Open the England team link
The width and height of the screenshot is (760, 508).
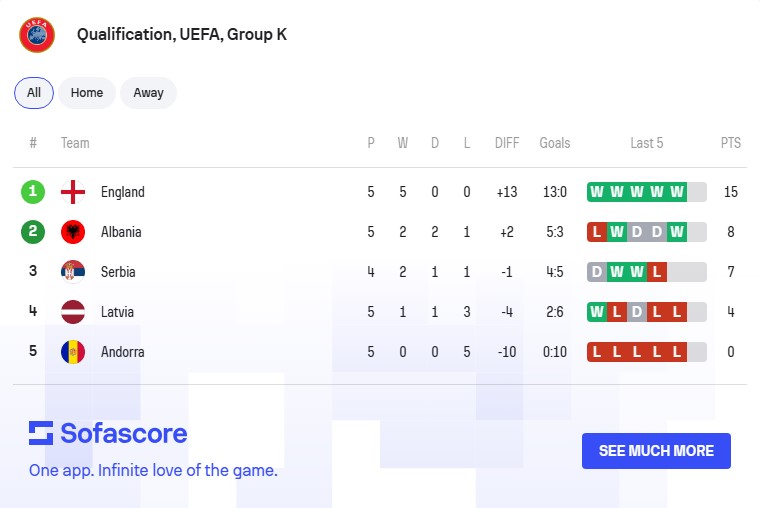point(123,192)
